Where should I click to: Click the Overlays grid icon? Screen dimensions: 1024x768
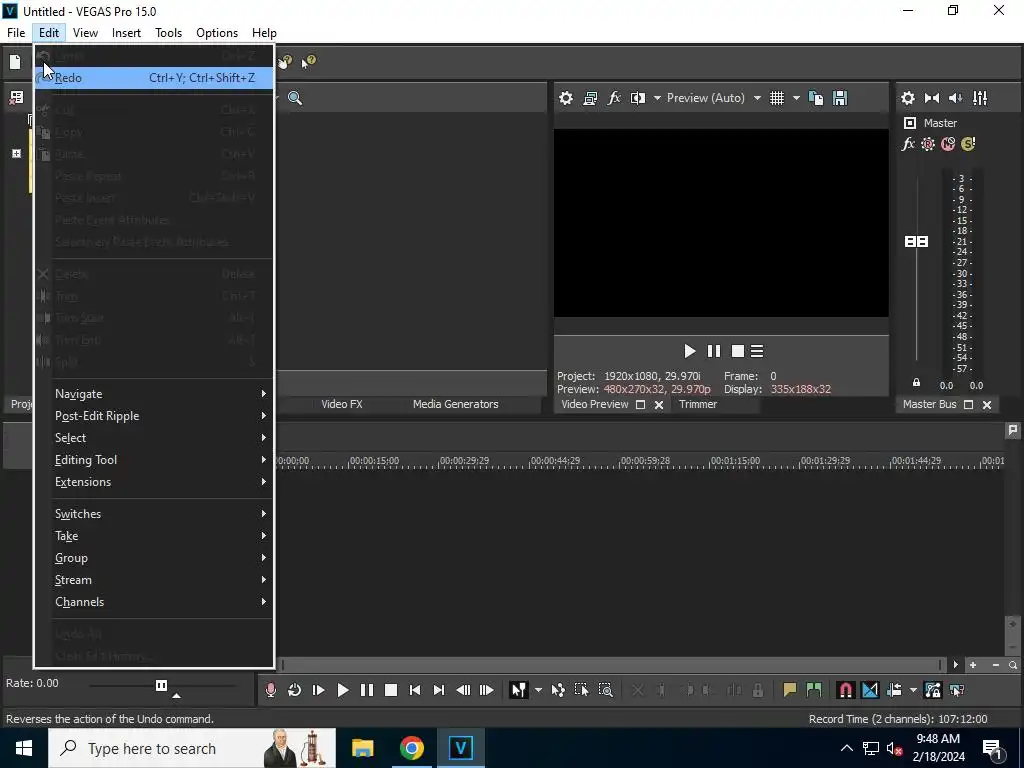[x=776, y=98]
